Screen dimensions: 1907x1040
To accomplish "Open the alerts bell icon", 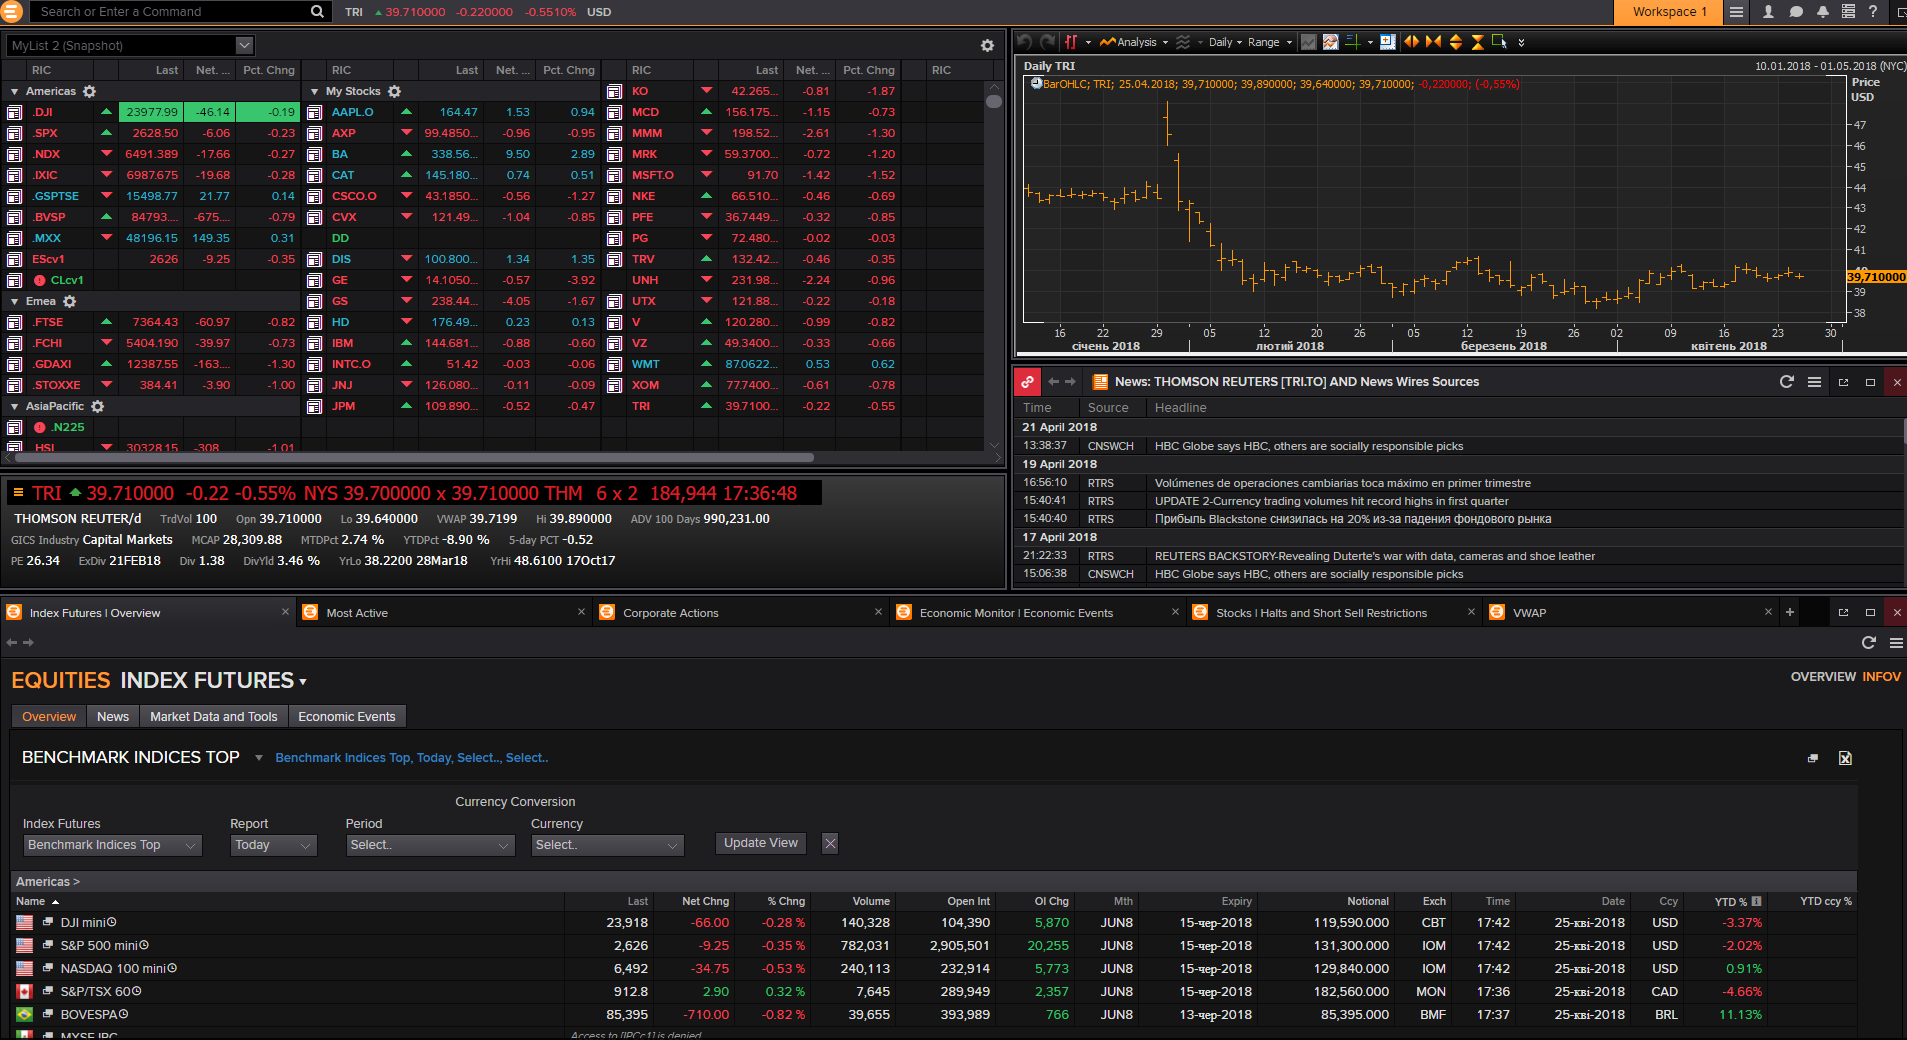I will click(1822, 12).
